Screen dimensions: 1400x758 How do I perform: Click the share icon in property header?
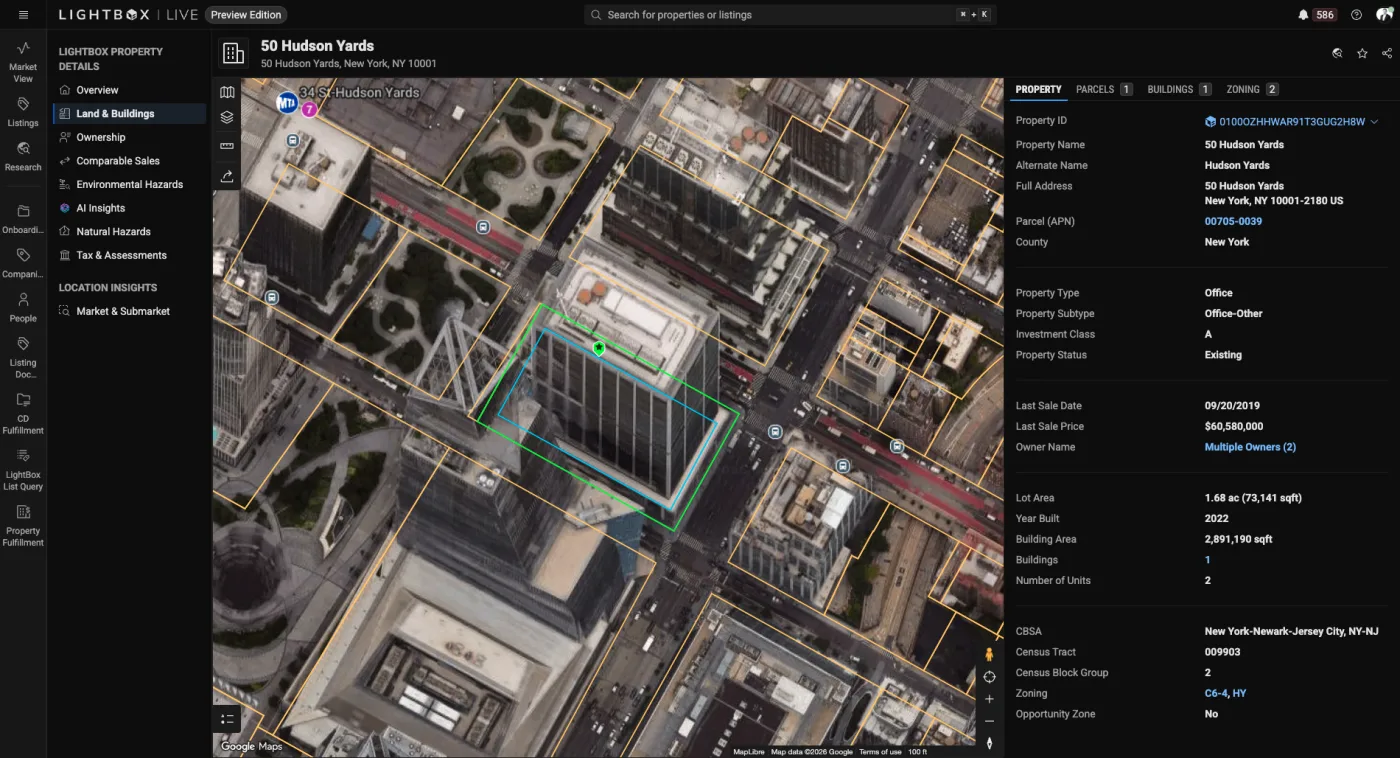coord(1386,53)
